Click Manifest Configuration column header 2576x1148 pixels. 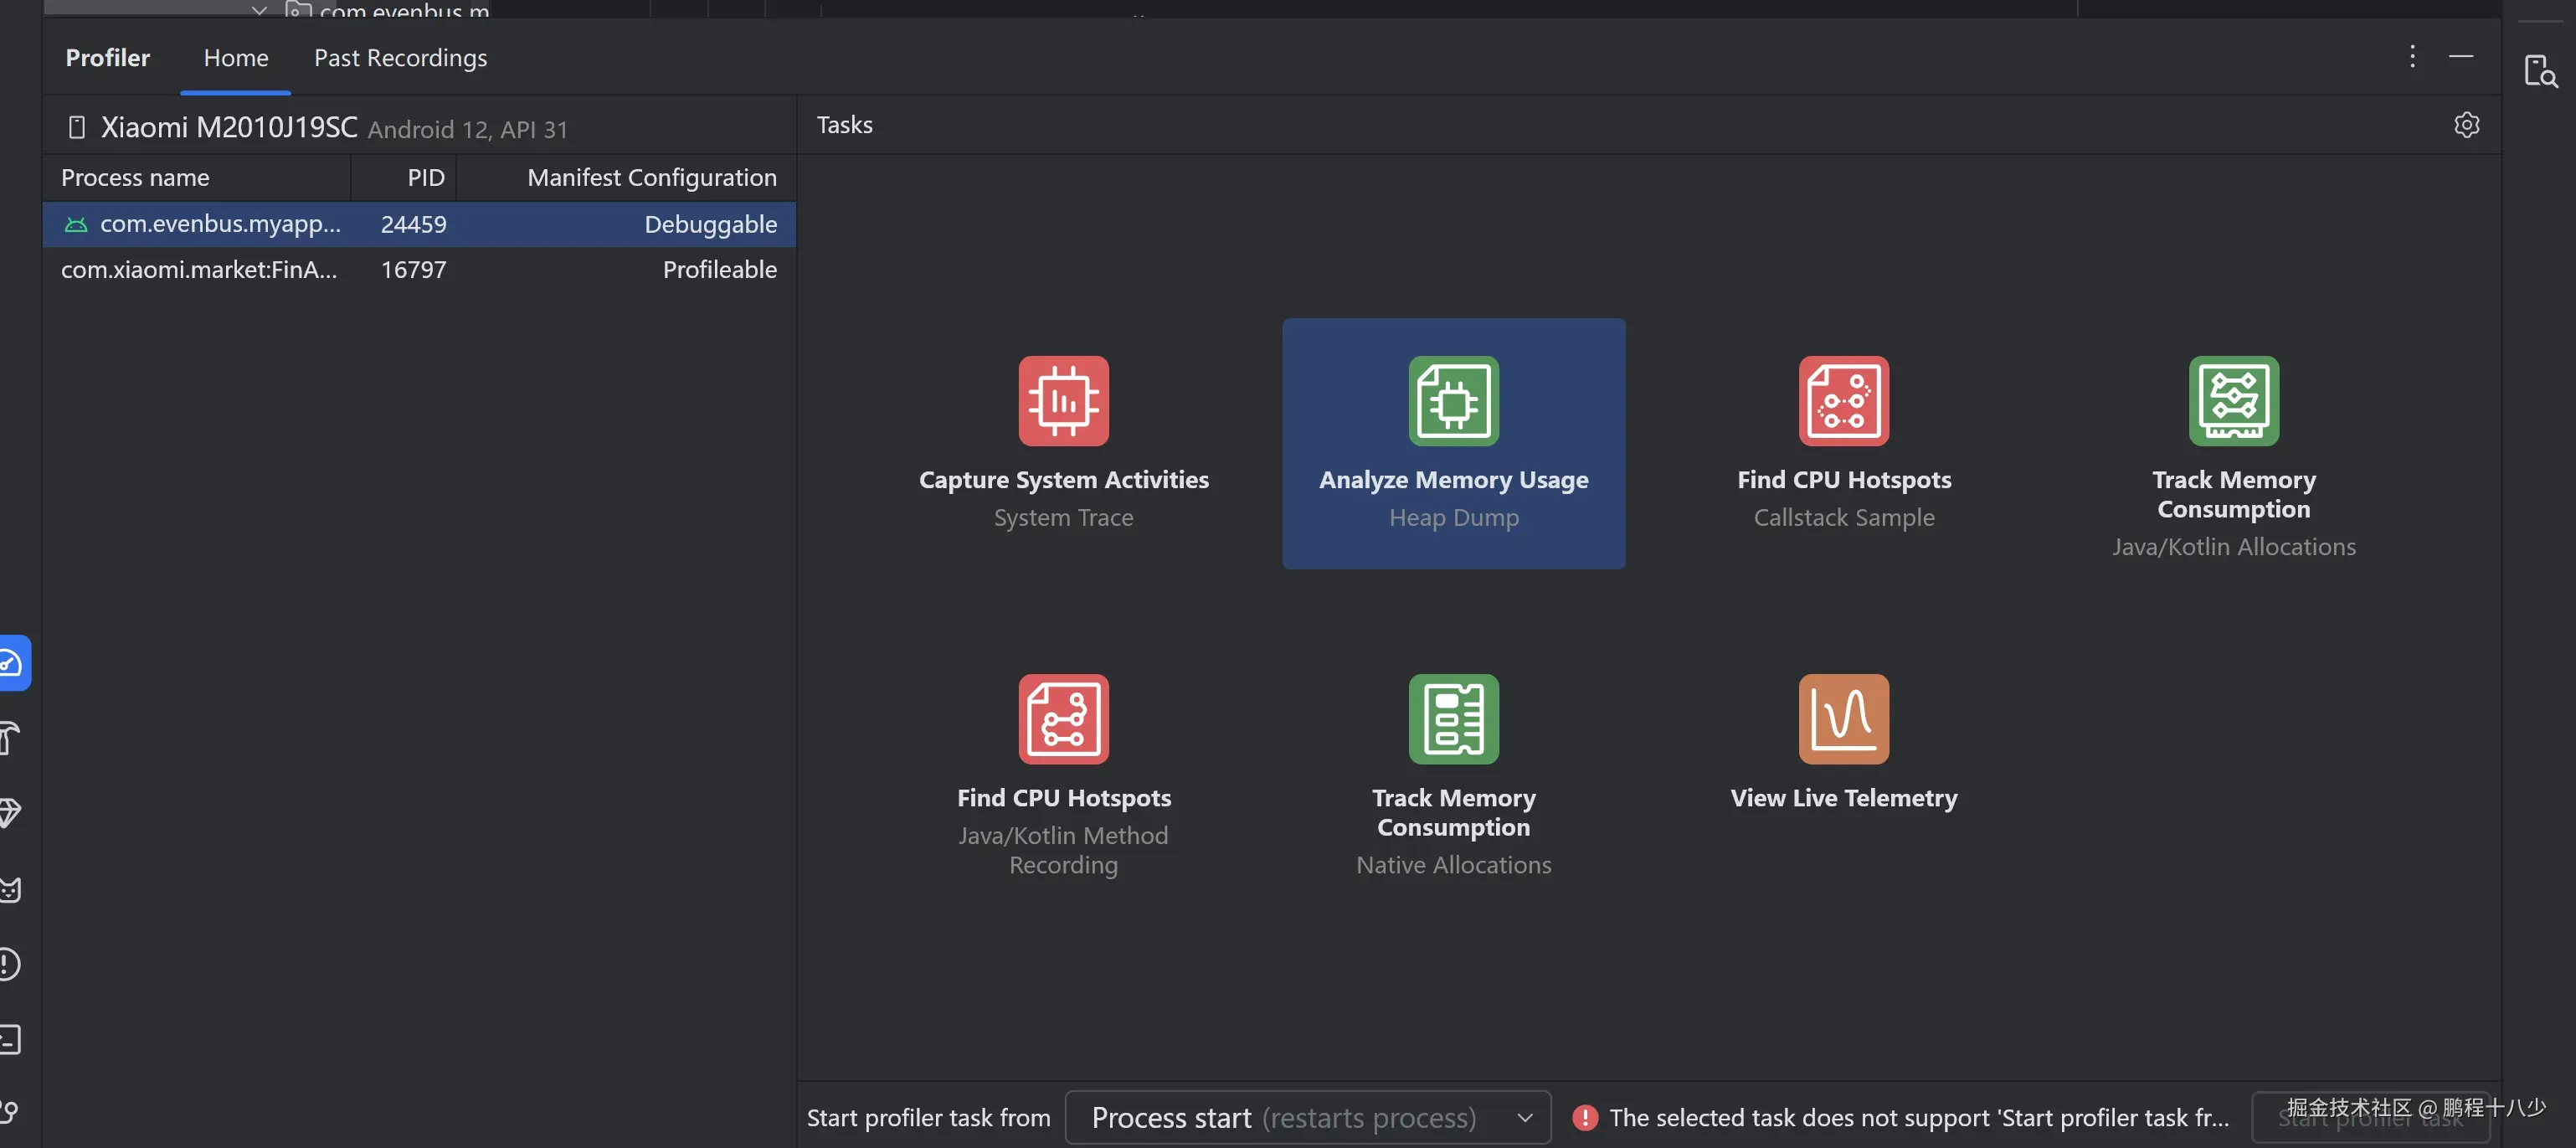pos(650,178)
